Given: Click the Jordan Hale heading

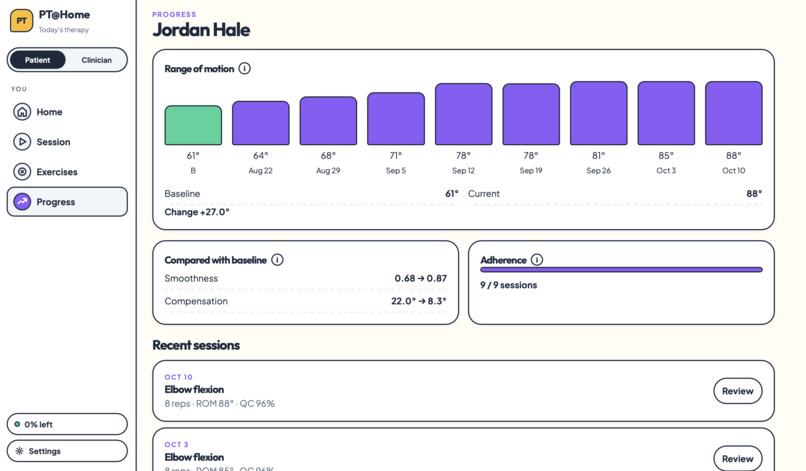Looking at the screenshot, I should click(201, 30).
